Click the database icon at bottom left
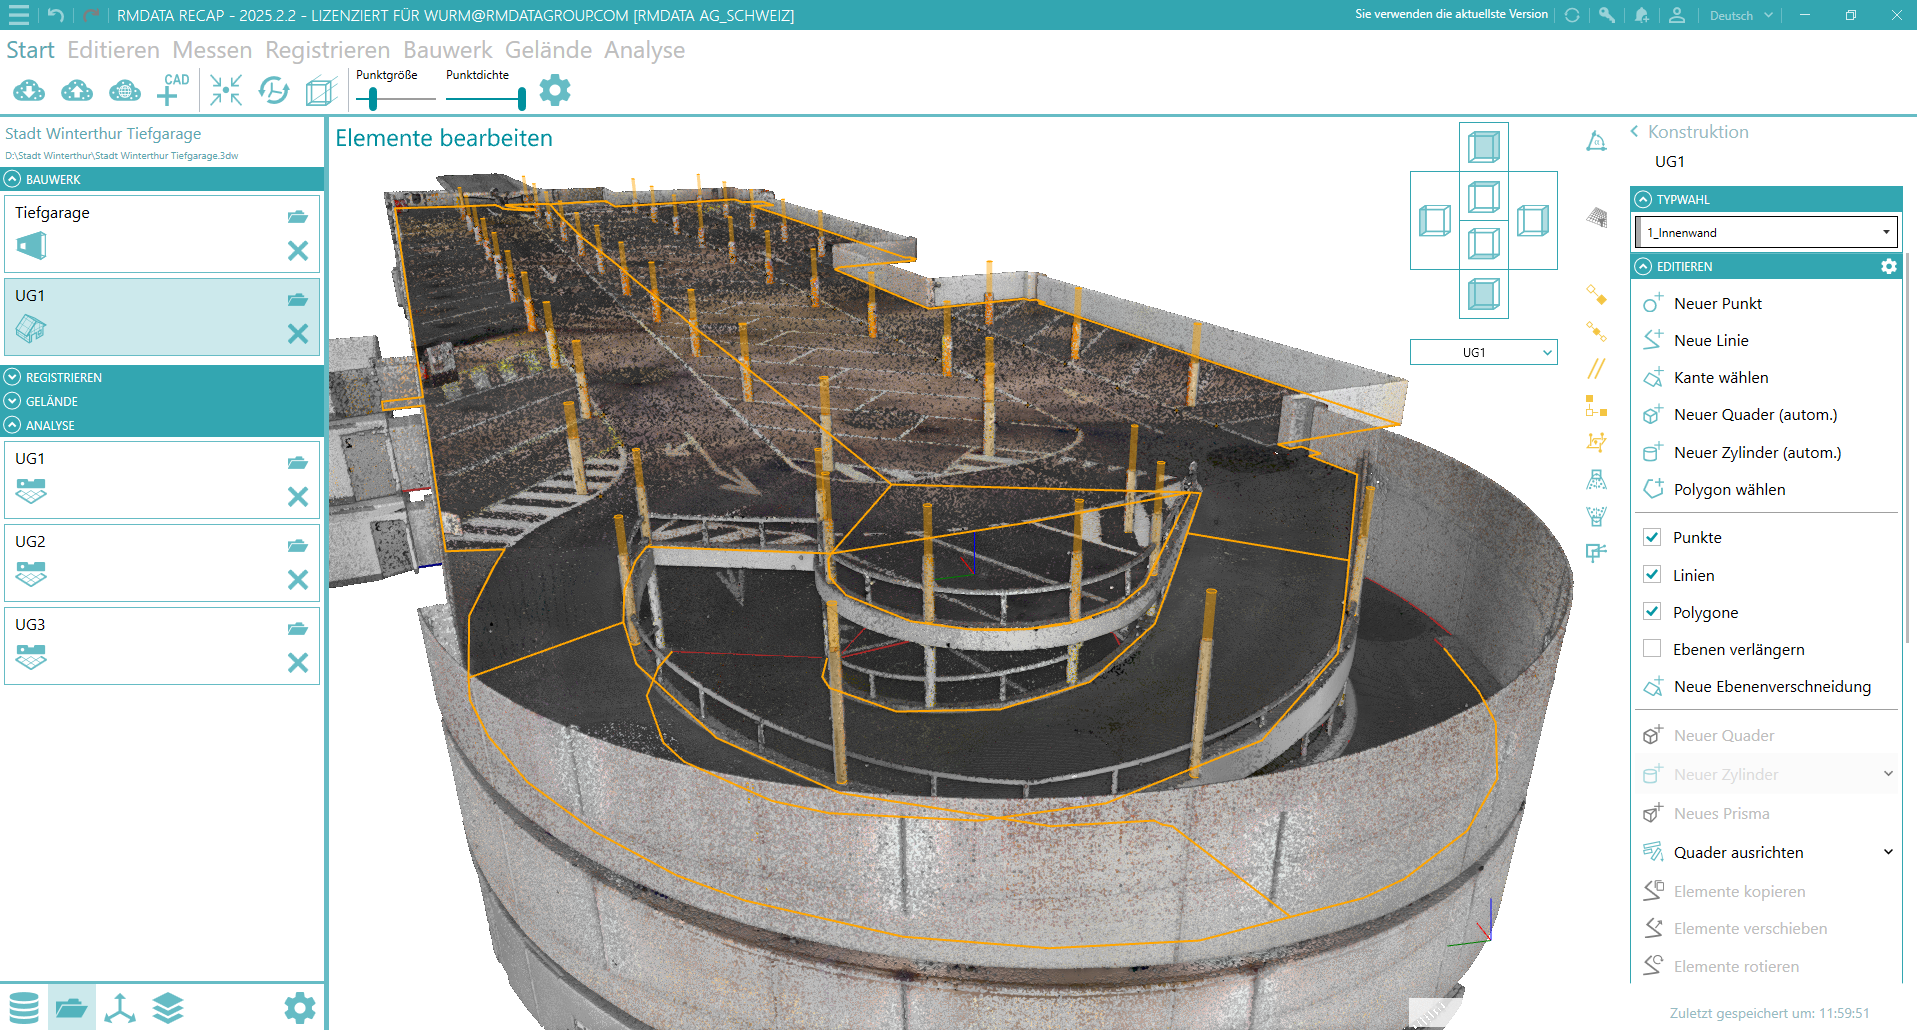This screenshot has width=1917, height=1030. pos(24,1007)
